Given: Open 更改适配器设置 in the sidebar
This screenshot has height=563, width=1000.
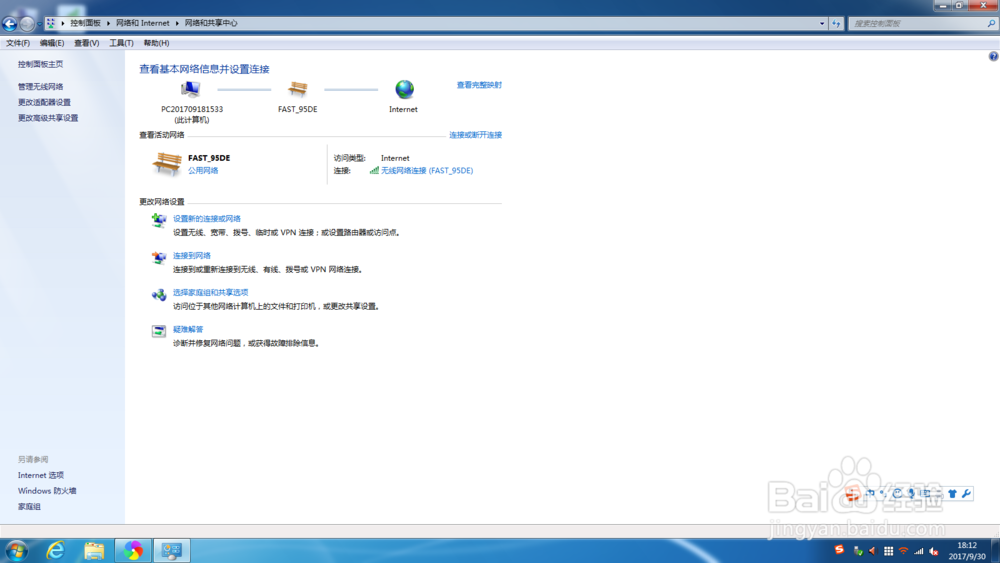Looking at the screenshot, I should point(44,102).
